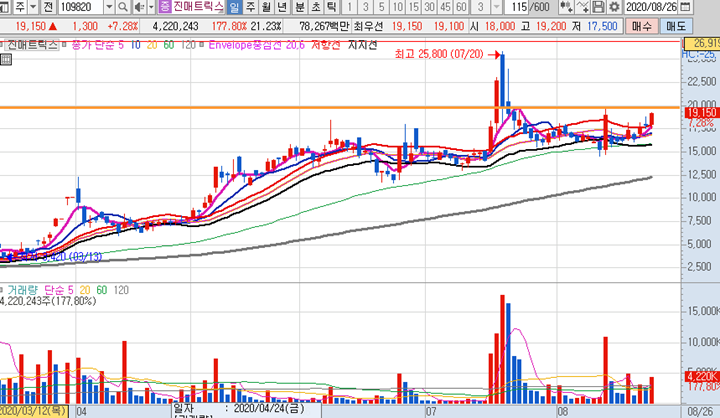Click the stock code input 109820
720x418 pixels.
pyautogui.click(x=81, y=7)
